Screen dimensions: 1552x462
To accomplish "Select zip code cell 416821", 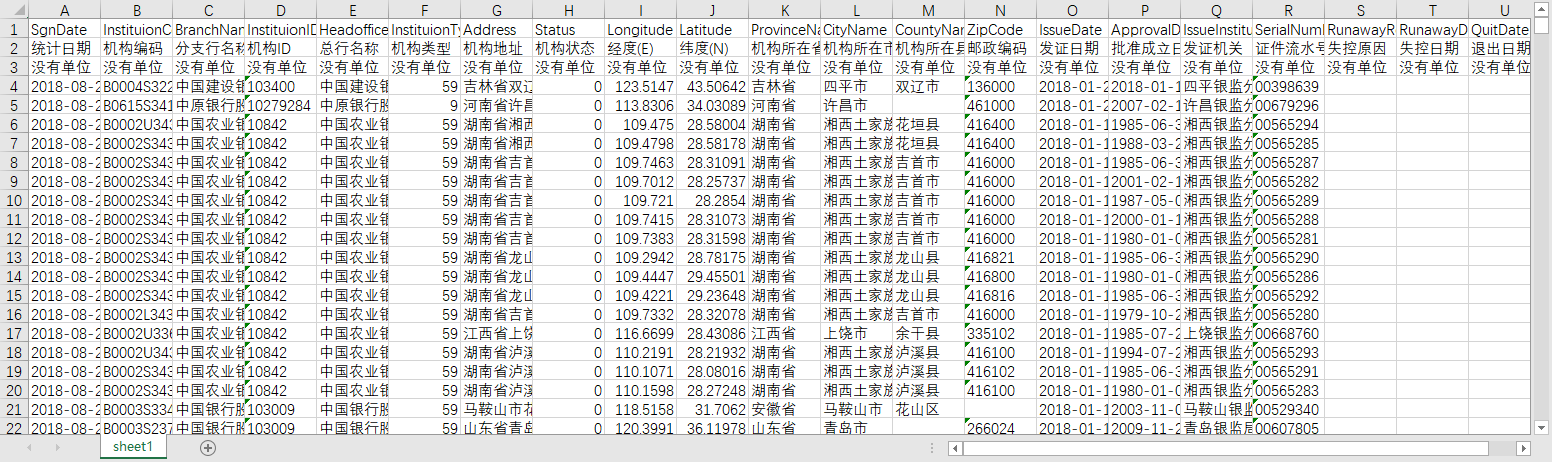I will [x=1000, y=258].
